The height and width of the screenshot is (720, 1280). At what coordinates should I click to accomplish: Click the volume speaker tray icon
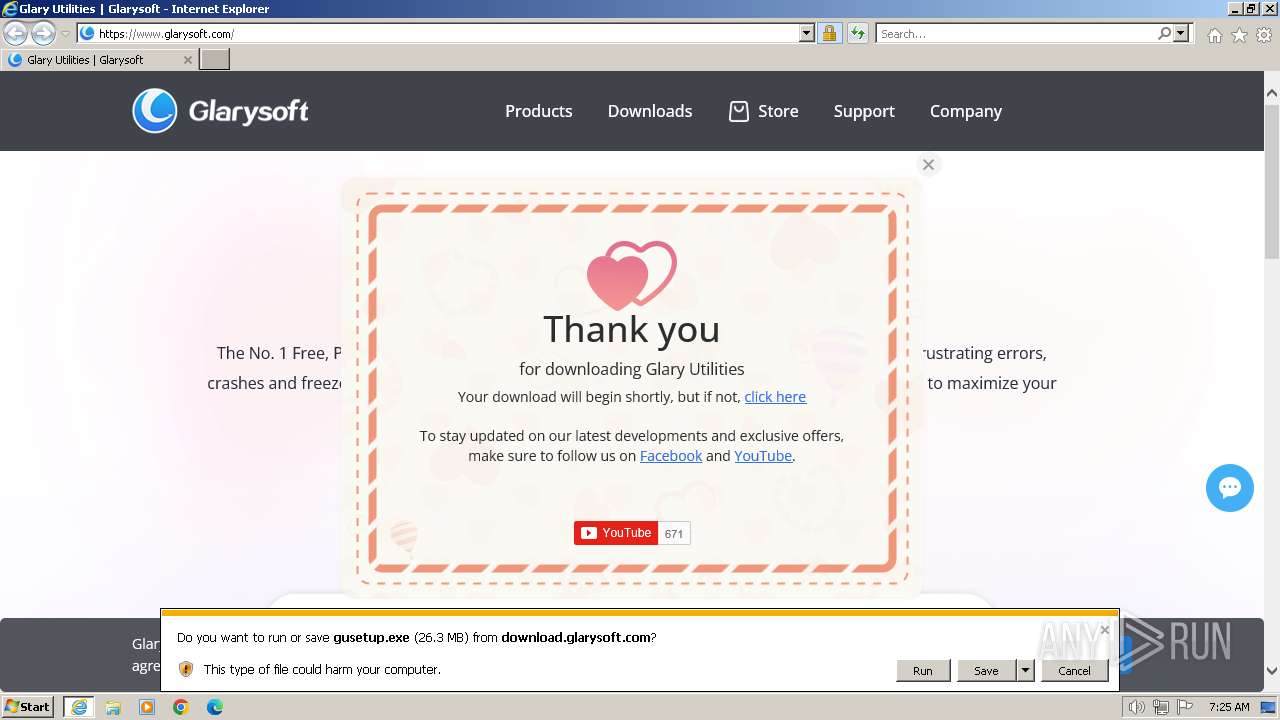click(1137, 707)
